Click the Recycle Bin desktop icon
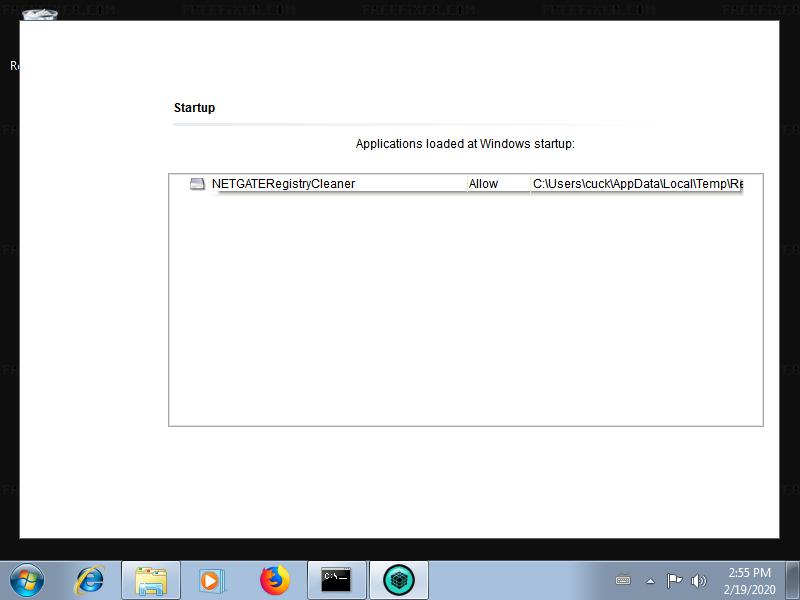Viewport: 800px width, 600px height. click(x=40, y=14)
